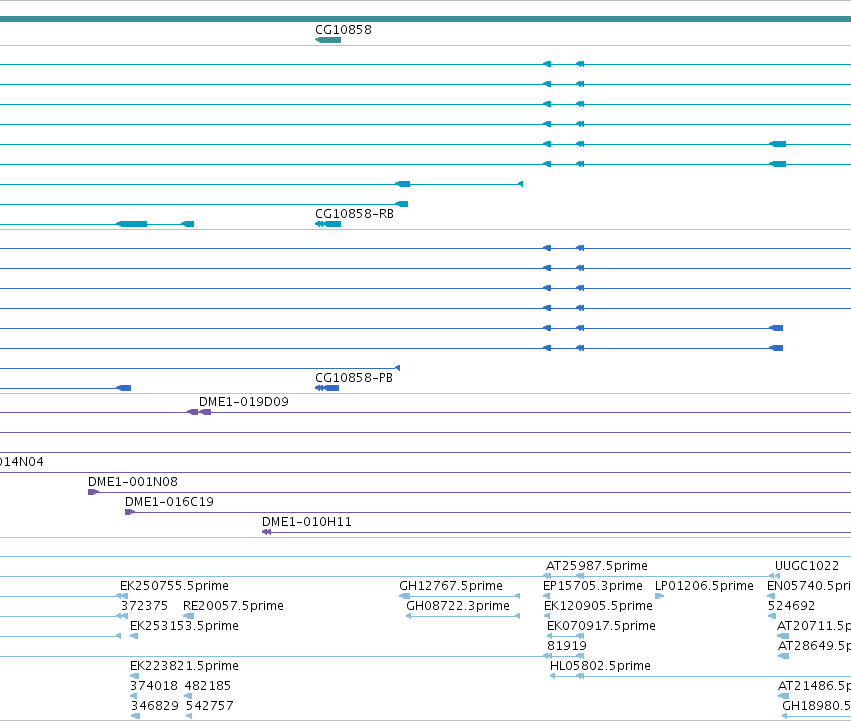851x721 pixels.
Task: Click the EK223821.5prime label
Action: click(x=185, y=666)
